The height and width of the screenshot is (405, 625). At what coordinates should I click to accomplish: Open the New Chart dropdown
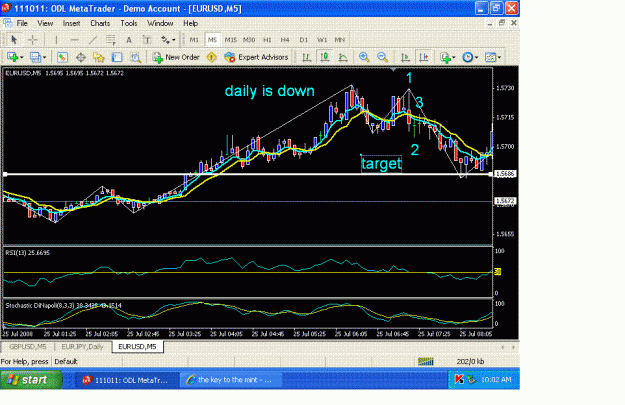click(x=15, y=57)
